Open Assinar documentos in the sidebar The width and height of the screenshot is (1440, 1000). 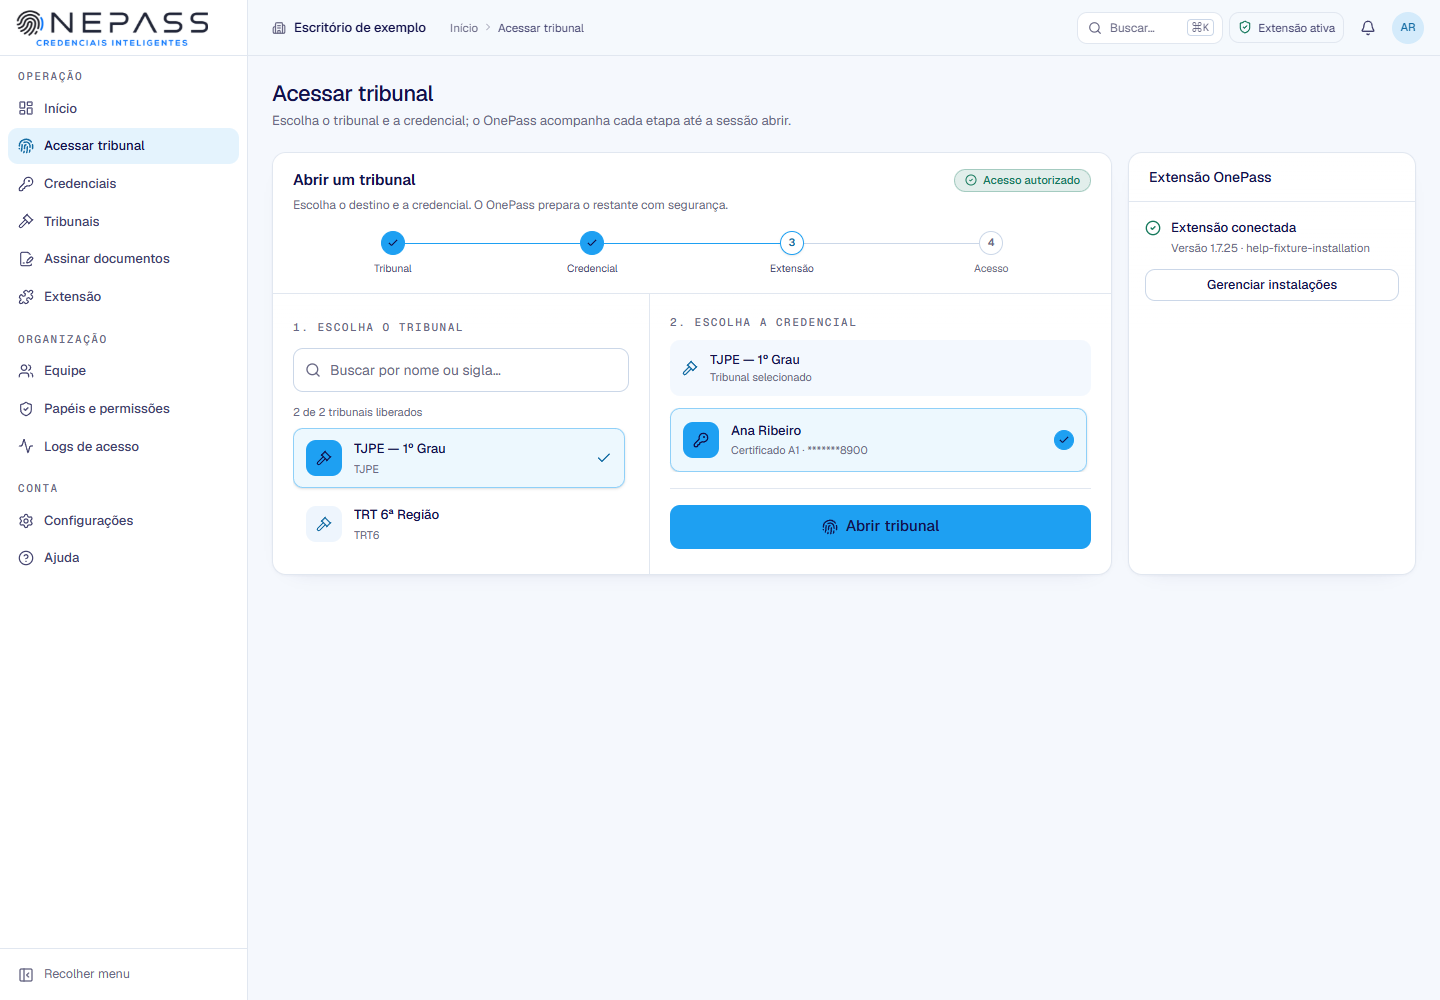[123, 259]
